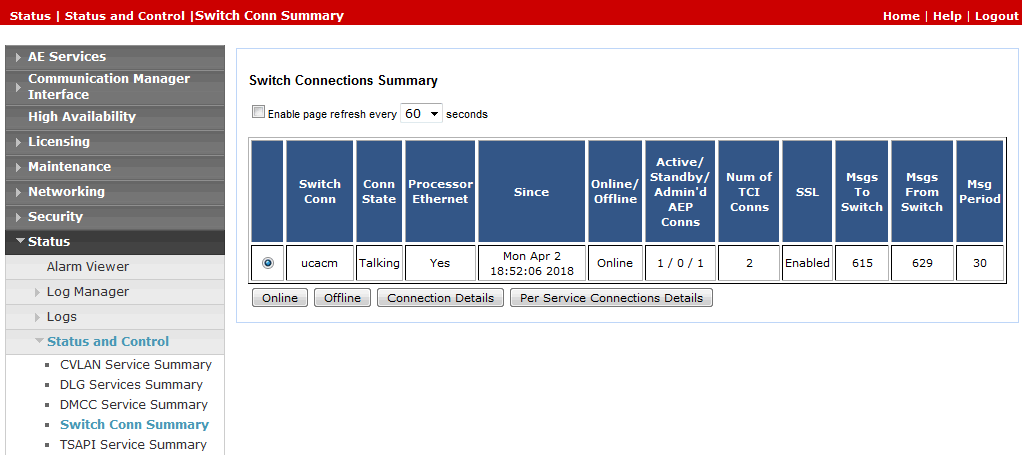Expand the Networking menu
The height and width of the screenshot is (455, 1022).
click(66, 192)
